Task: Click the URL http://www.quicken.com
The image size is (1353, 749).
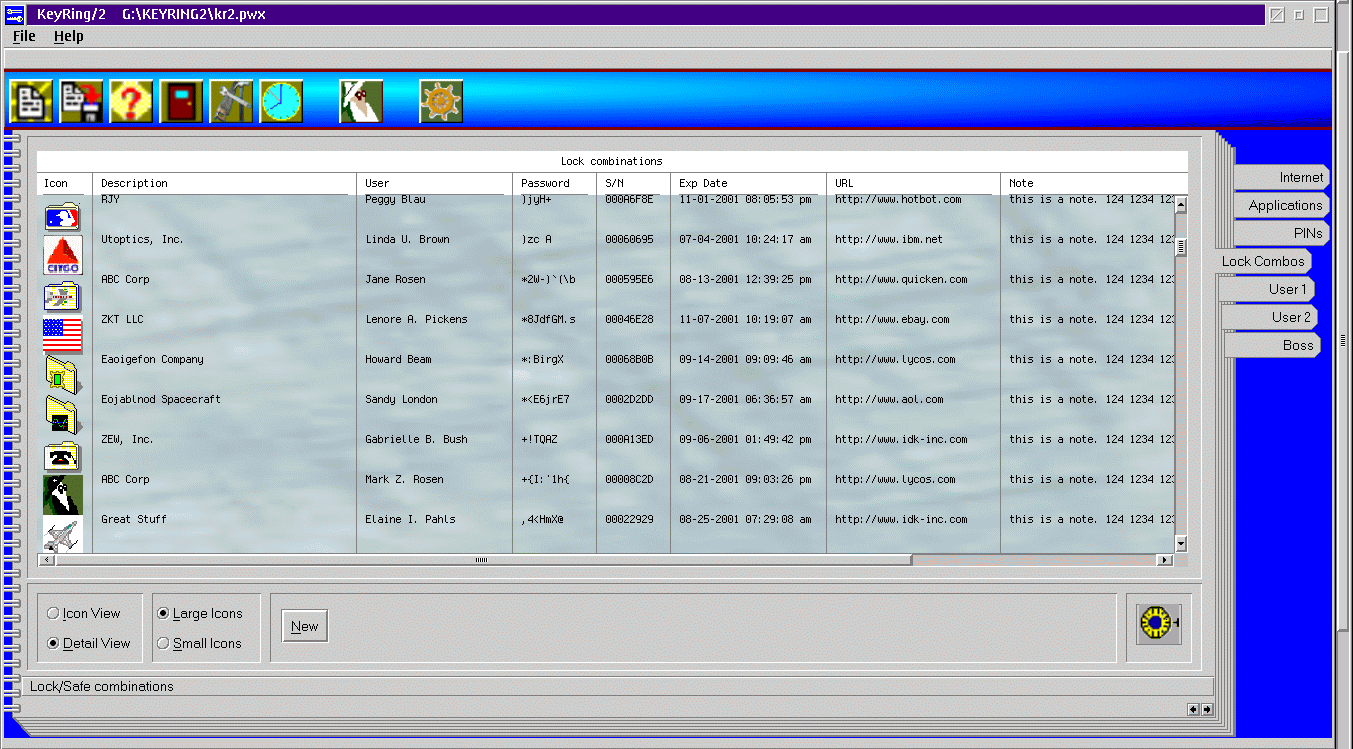Action: tap(901, 280)
